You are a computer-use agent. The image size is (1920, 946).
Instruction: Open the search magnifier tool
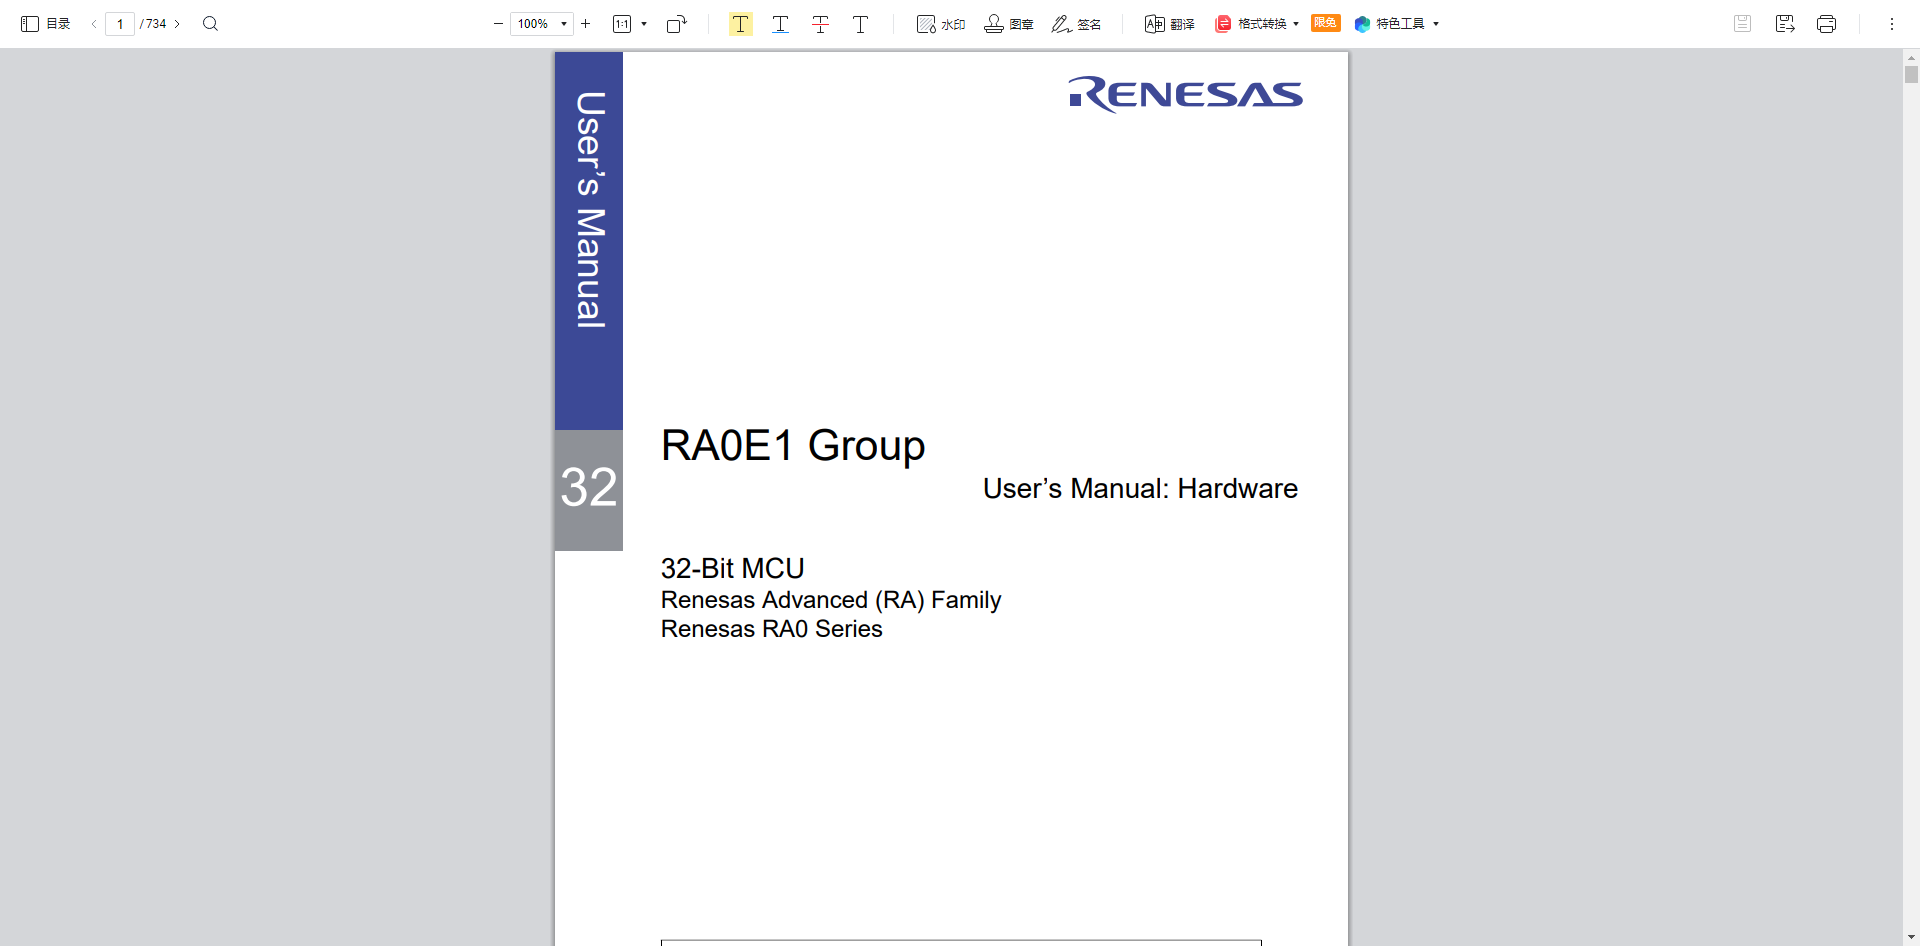click(x=210, y=24)
